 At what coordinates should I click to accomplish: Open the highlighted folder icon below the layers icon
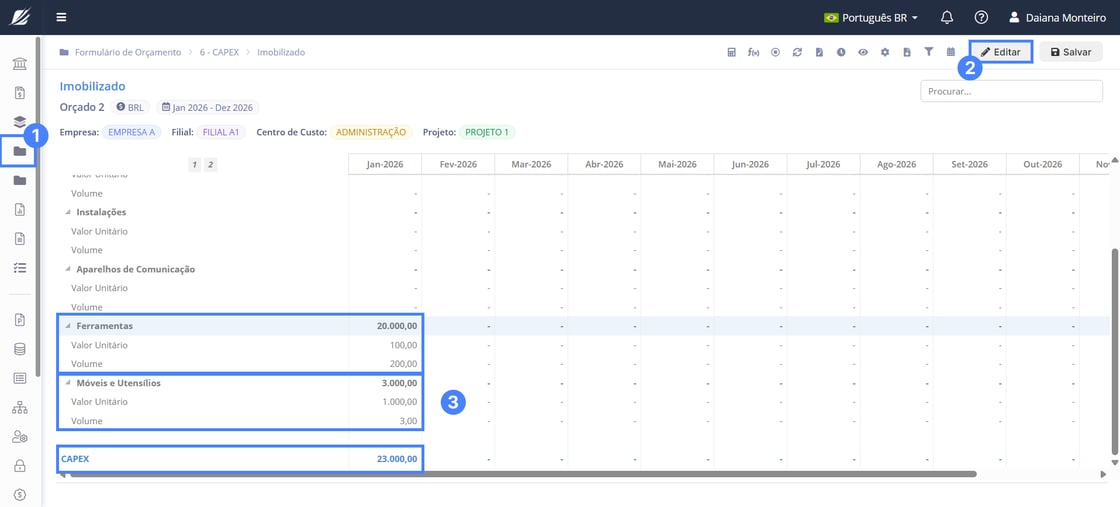click(x=20, y=151)
